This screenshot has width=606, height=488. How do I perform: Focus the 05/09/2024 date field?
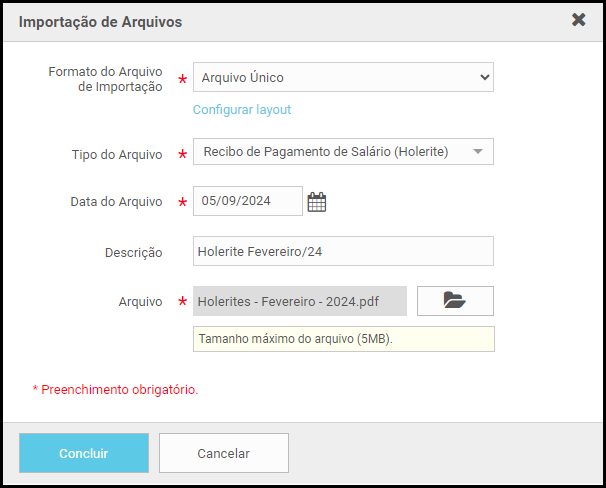tap(248, 201)
